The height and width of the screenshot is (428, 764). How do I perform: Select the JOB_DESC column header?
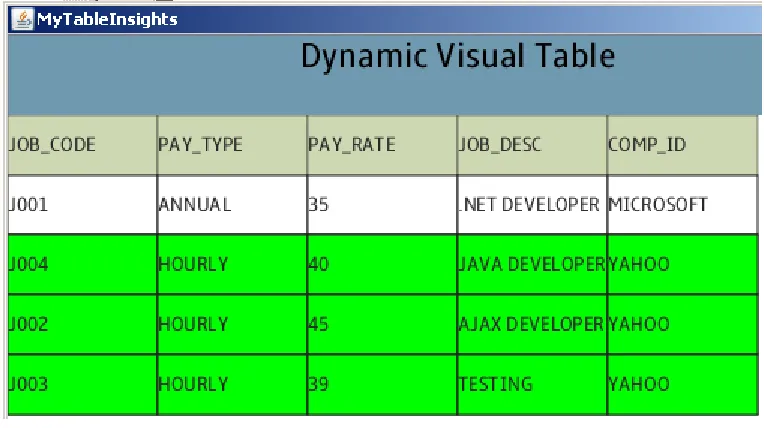click(x=532, y=145)
